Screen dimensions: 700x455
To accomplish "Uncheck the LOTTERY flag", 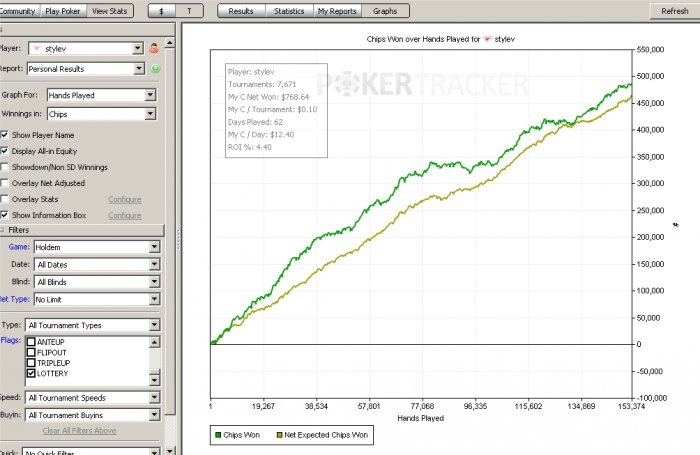I will click(x=31, y=373).
